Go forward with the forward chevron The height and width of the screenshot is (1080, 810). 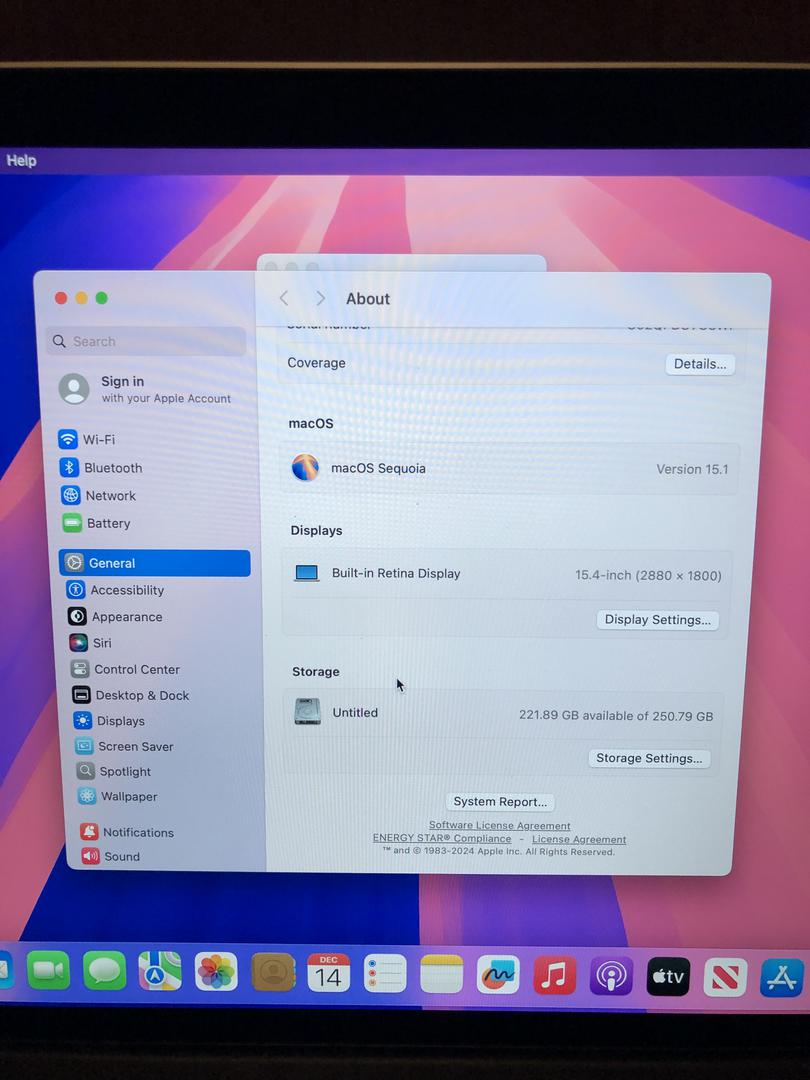tap(320, 298)
